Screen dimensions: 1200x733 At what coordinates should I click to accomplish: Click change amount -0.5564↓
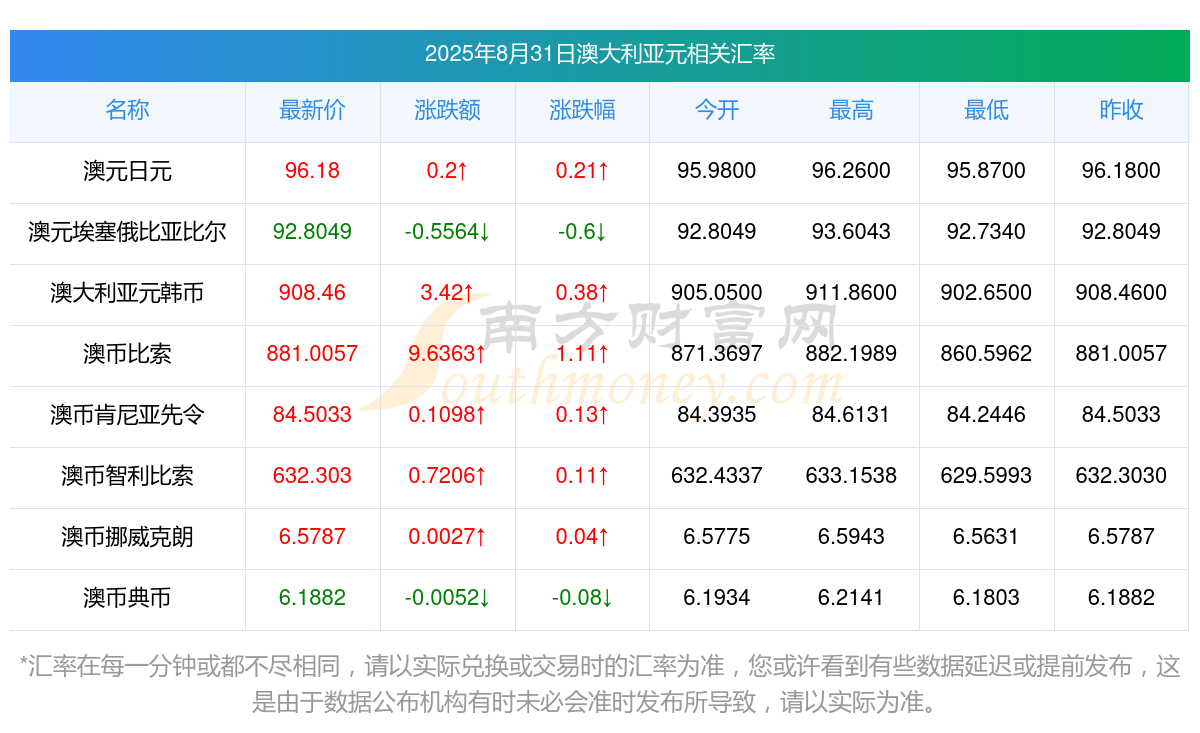point(447,232)
